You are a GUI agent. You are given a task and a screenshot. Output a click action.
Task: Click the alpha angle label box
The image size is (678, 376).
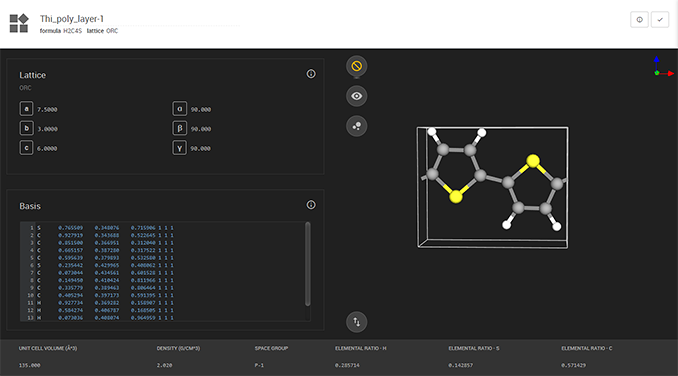[x=179, y=108]
